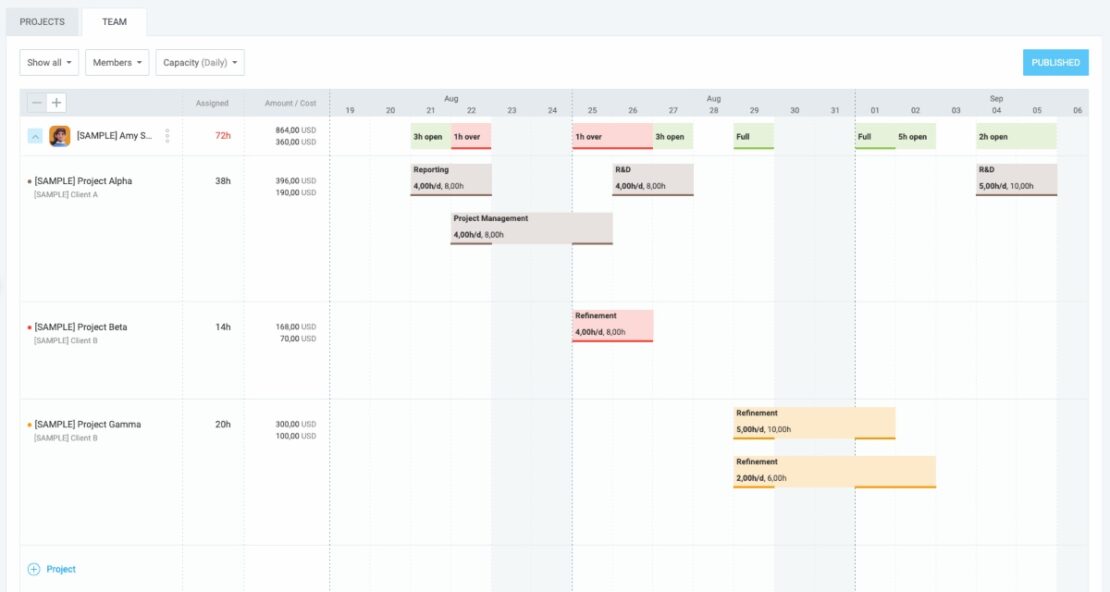Click the add Project link
The width and height of the screenshot is (1110, 592).
pos(61,569)
